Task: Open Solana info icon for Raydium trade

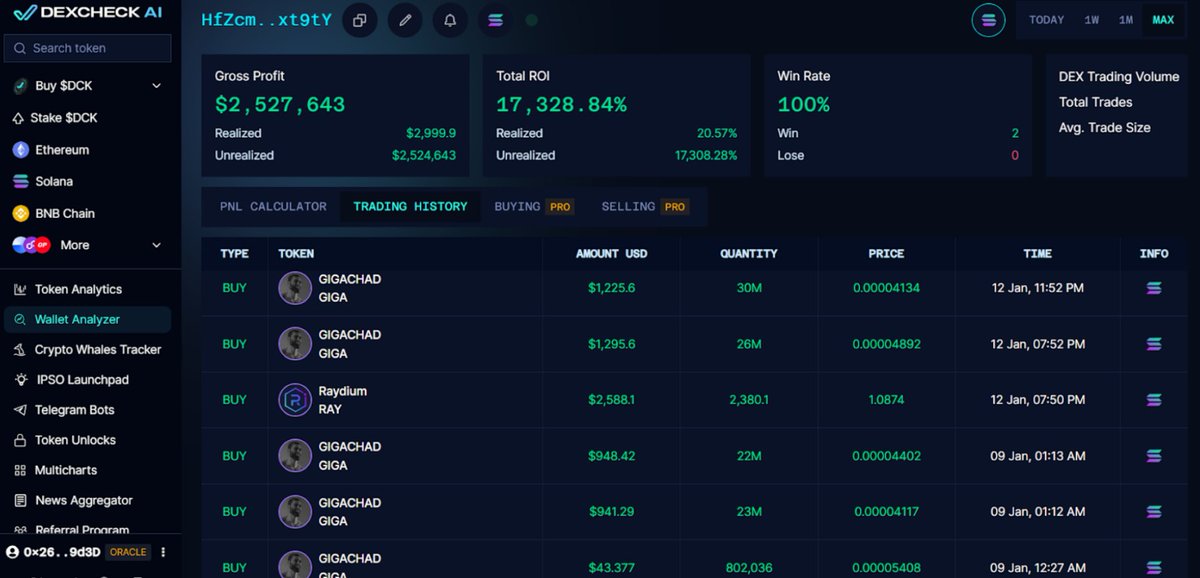Action: click(1154, 400)
